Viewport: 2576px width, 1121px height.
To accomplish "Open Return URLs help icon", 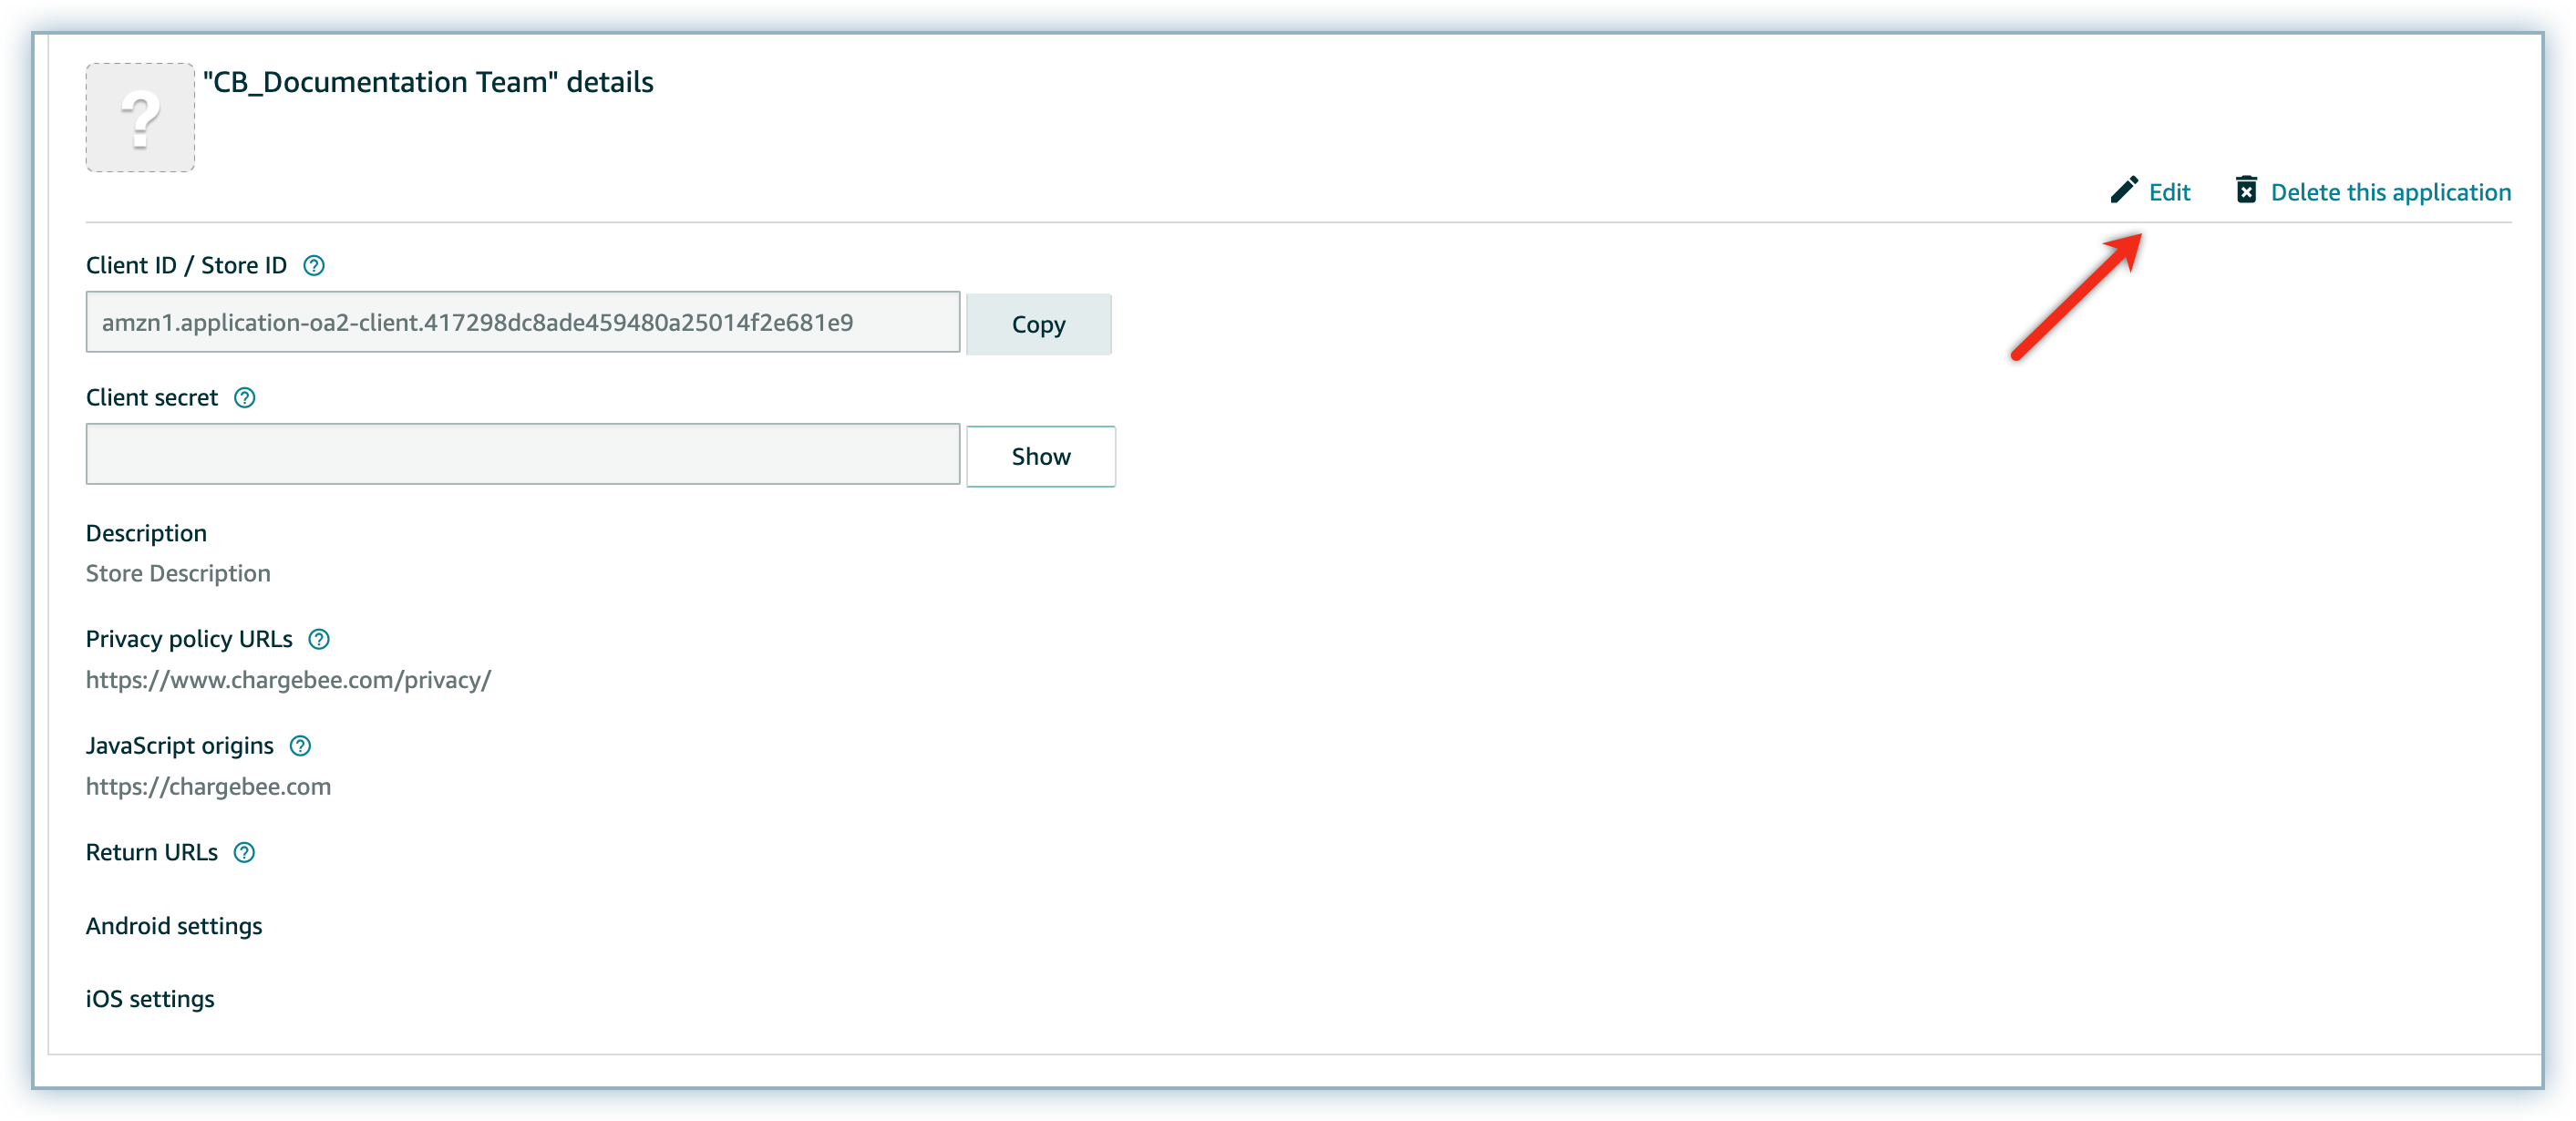I will [x=244, y=853].
